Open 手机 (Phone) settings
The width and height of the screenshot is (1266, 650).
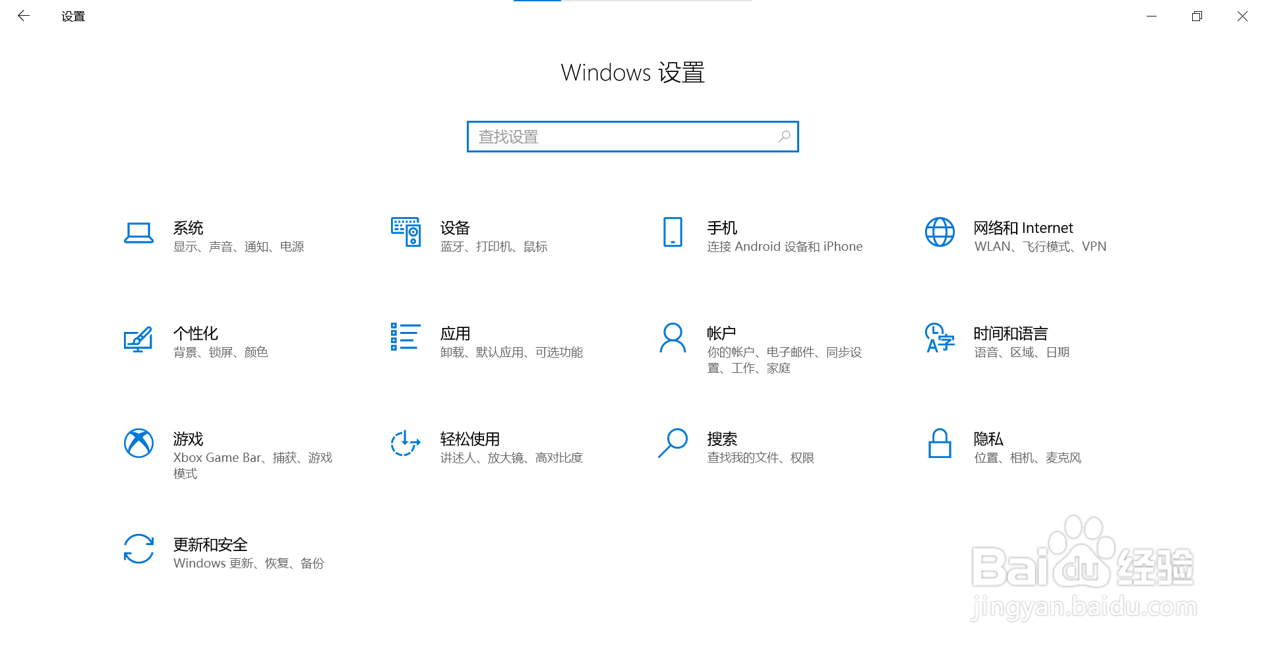tap(672, 233)
